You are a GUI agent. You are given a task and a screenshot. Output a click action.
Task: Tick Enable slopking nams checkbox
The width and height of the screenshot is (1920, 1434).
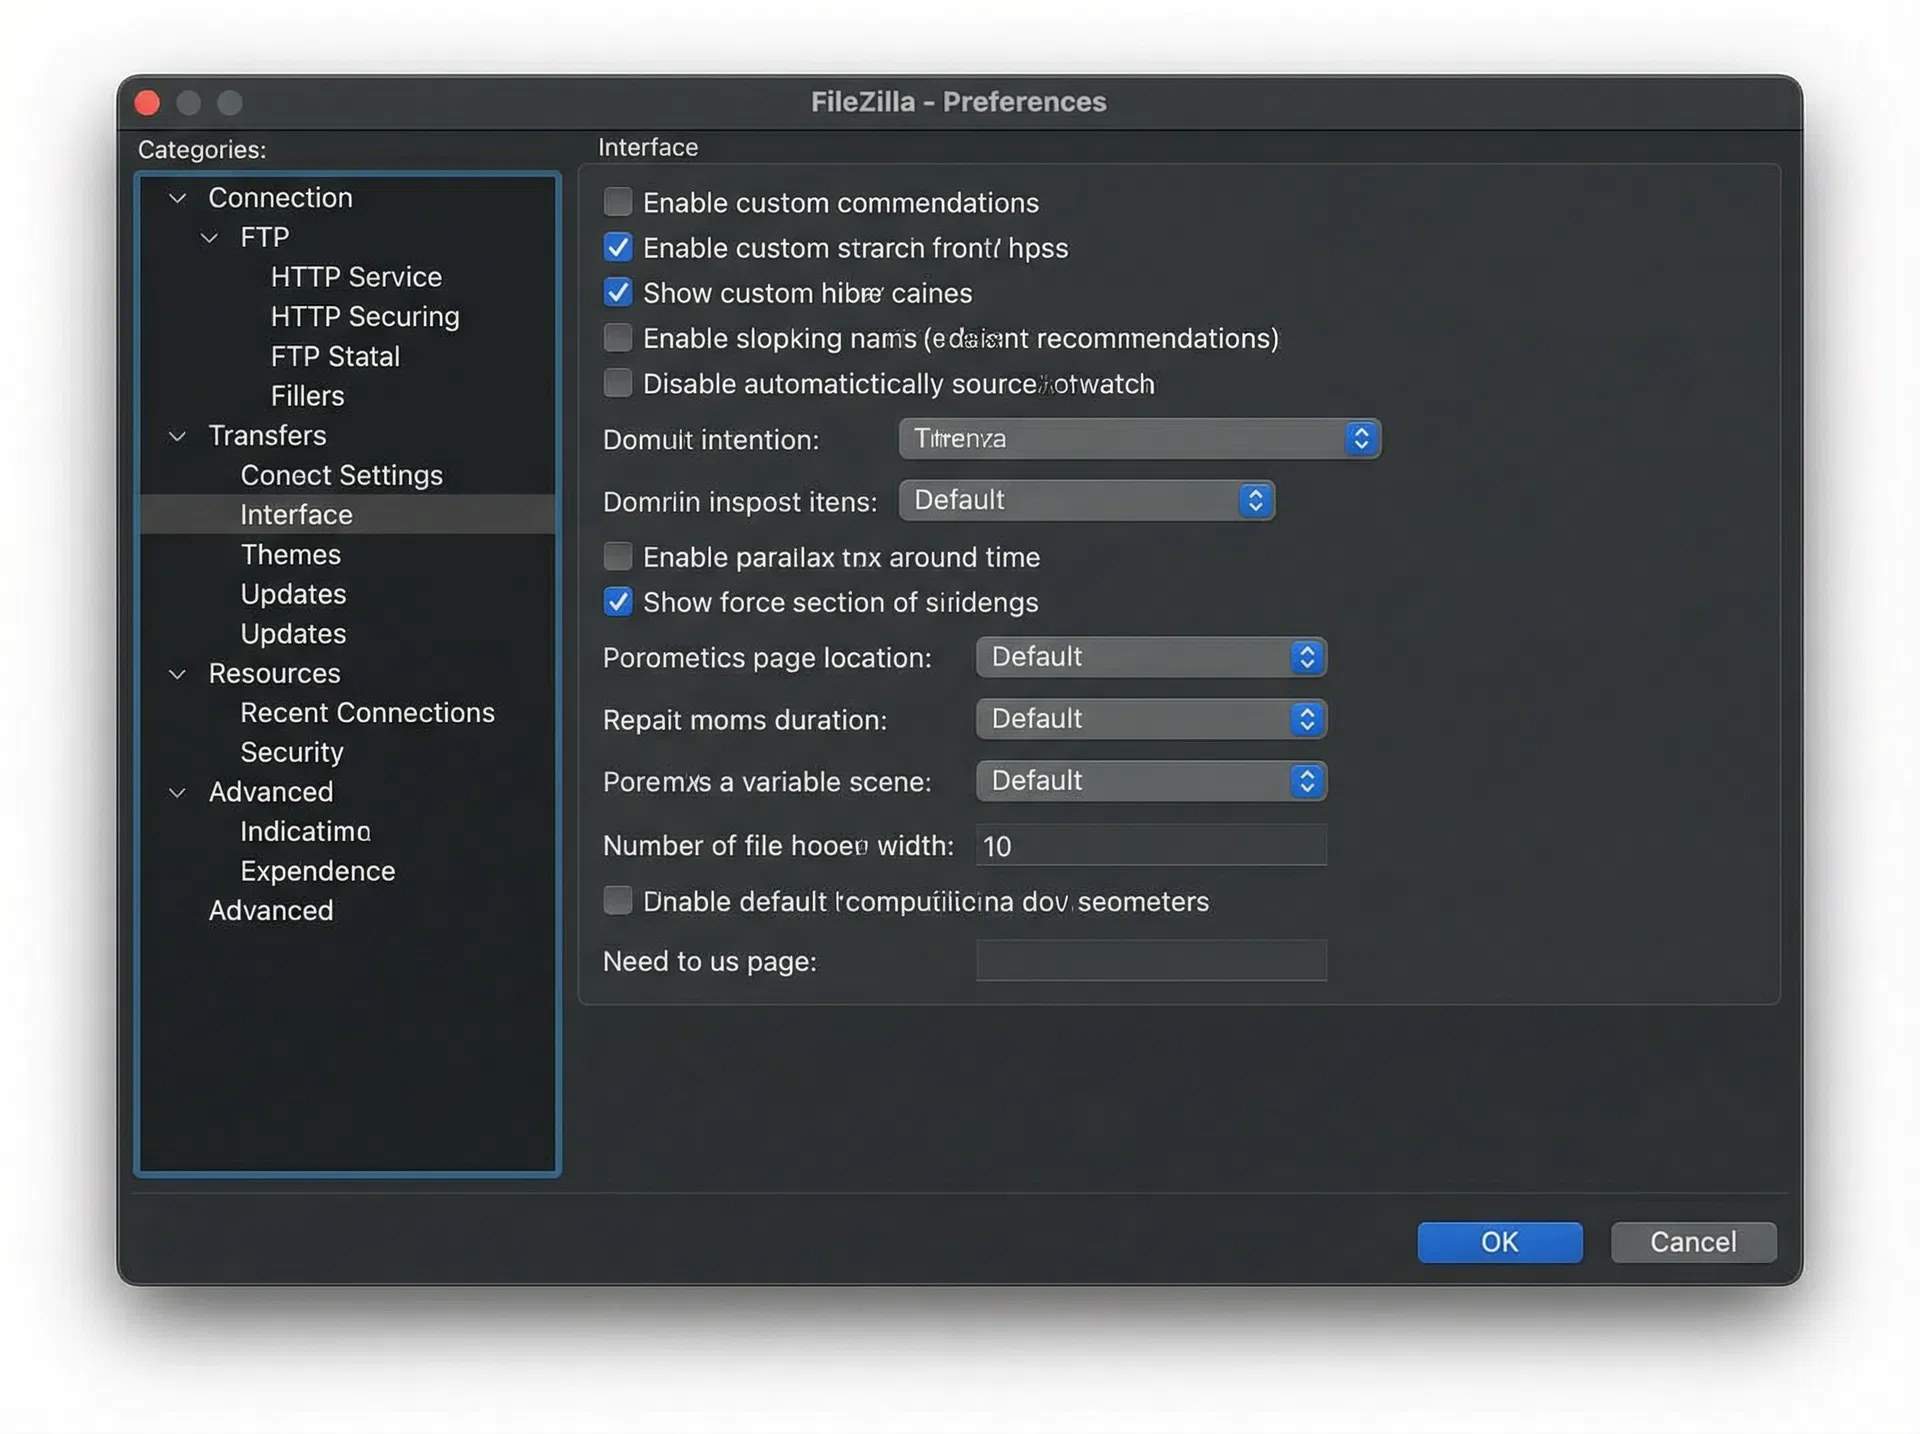click(618, 338)
